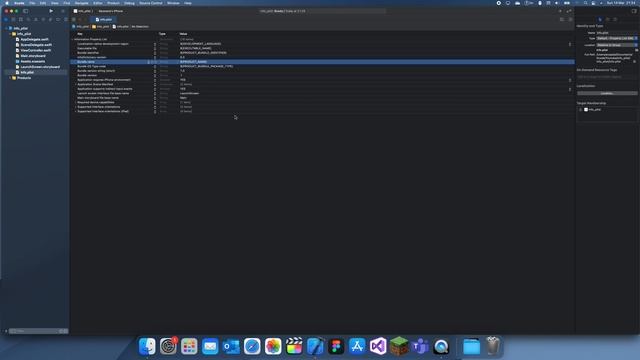Screen dimensions: 640x360
Task: Open Microsoft Teams from the Dock
Action: pos(420,346)
